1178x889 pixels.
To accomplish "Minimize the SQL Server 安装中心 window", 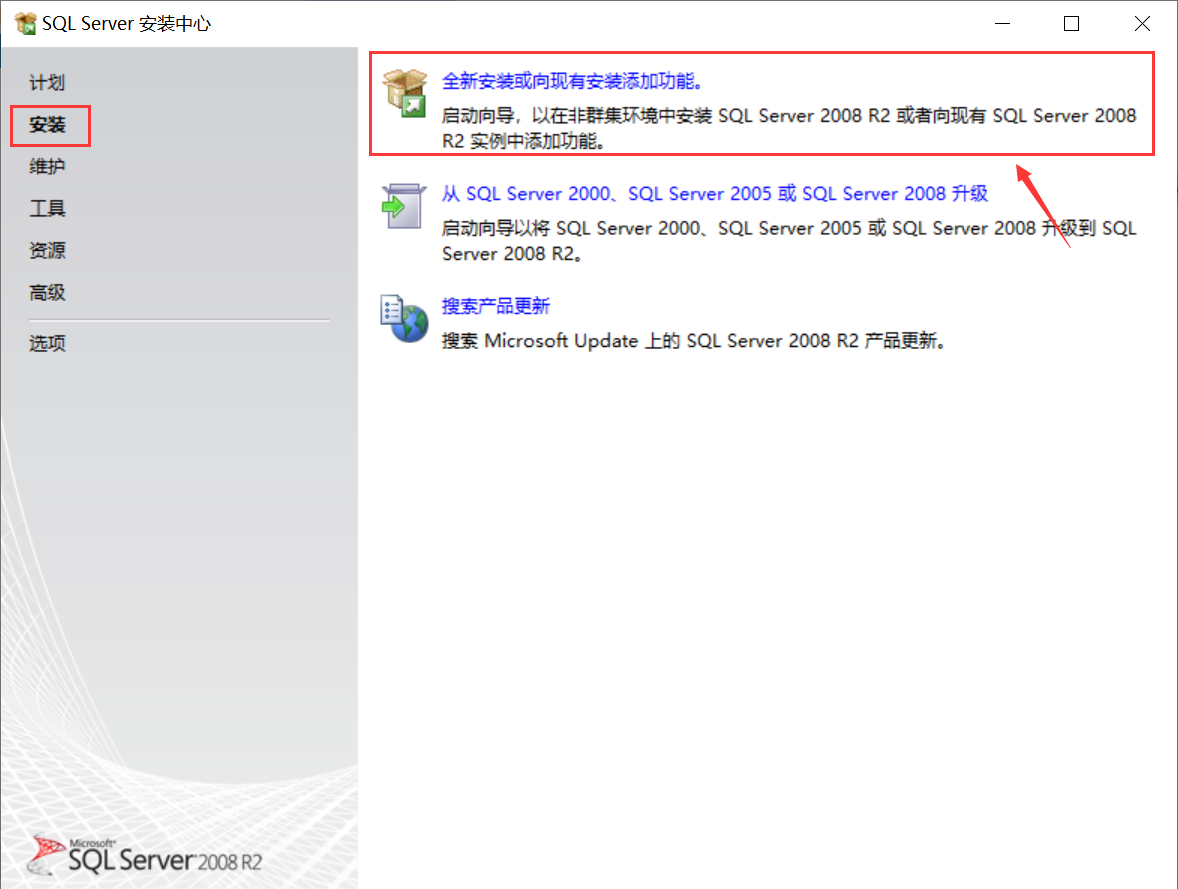I will (1002, 23).
